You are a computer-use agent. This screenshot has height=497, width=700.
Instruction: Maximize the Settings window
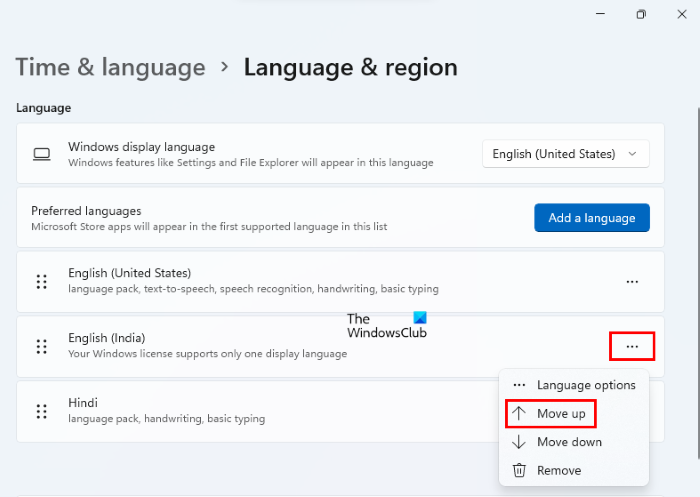[x=641, y=14]
